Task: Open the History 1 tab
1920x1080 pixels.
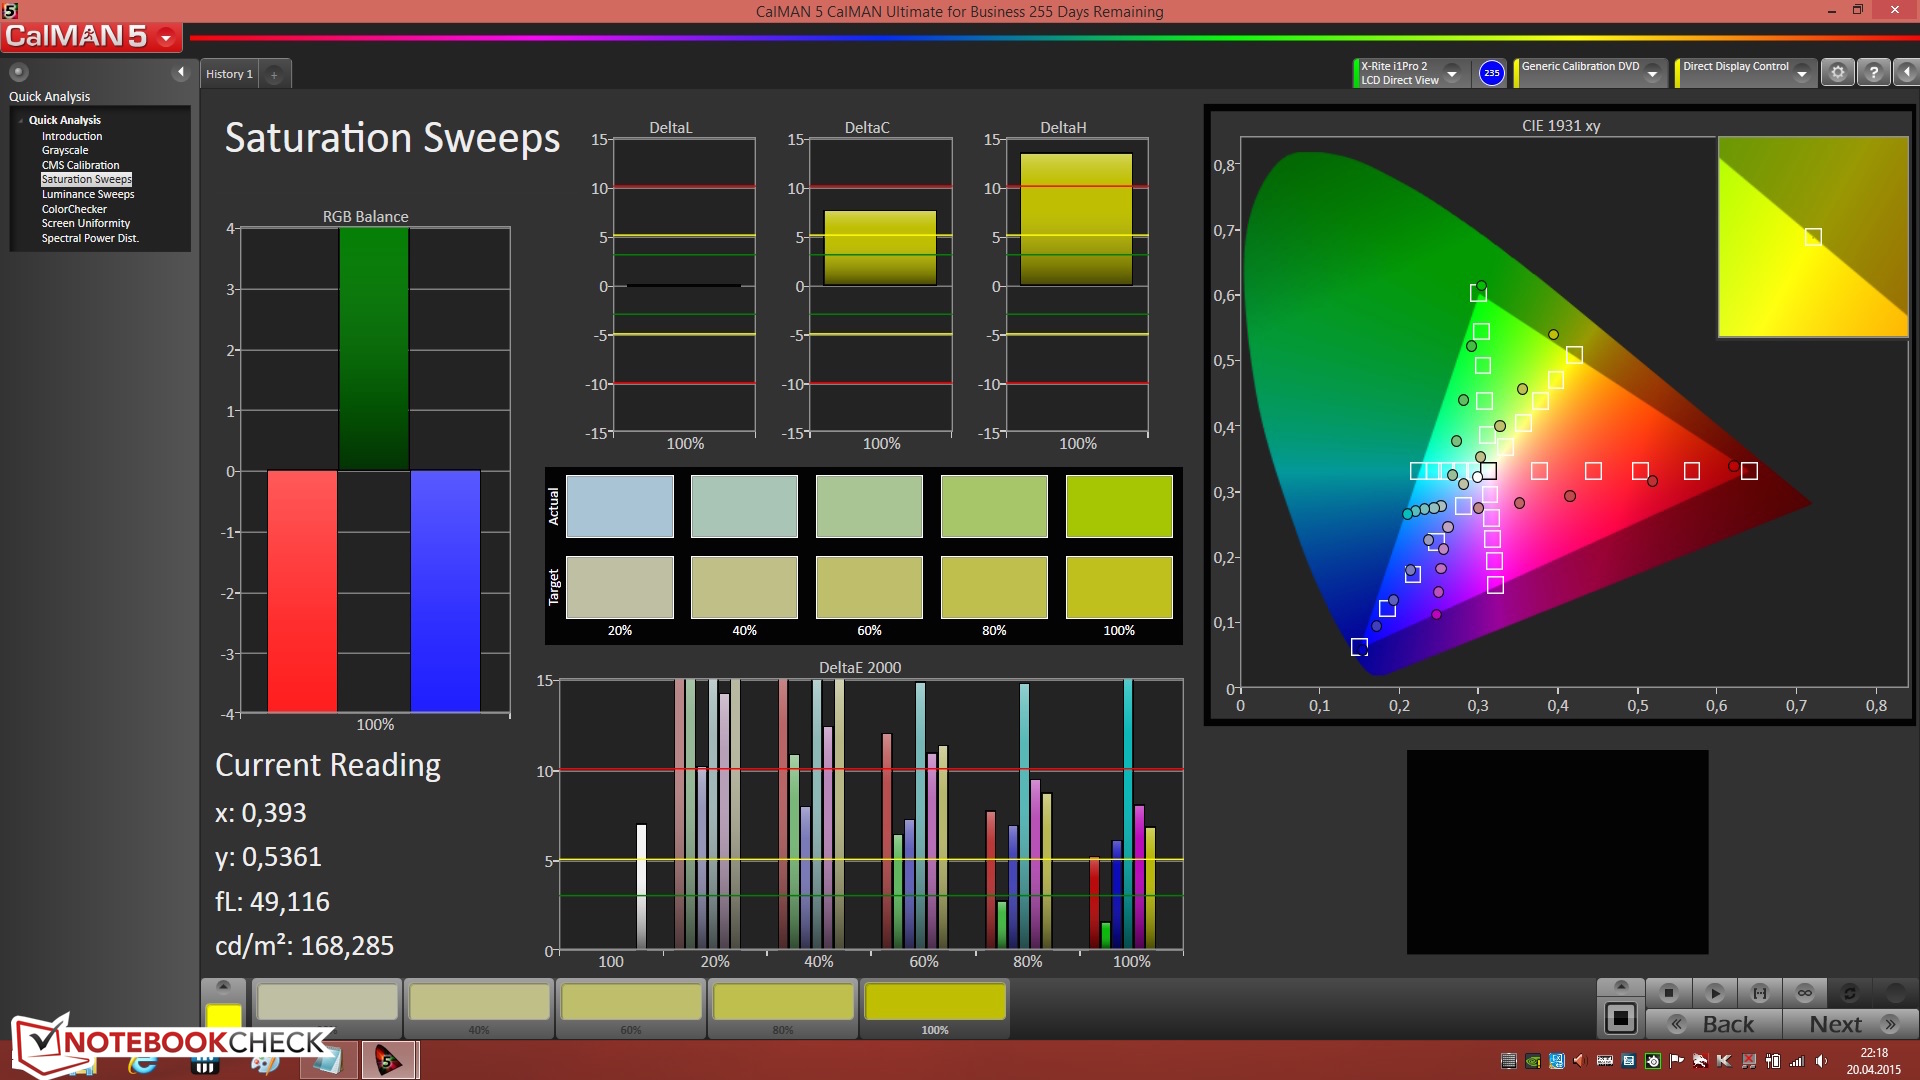Action: coord(229,74)
